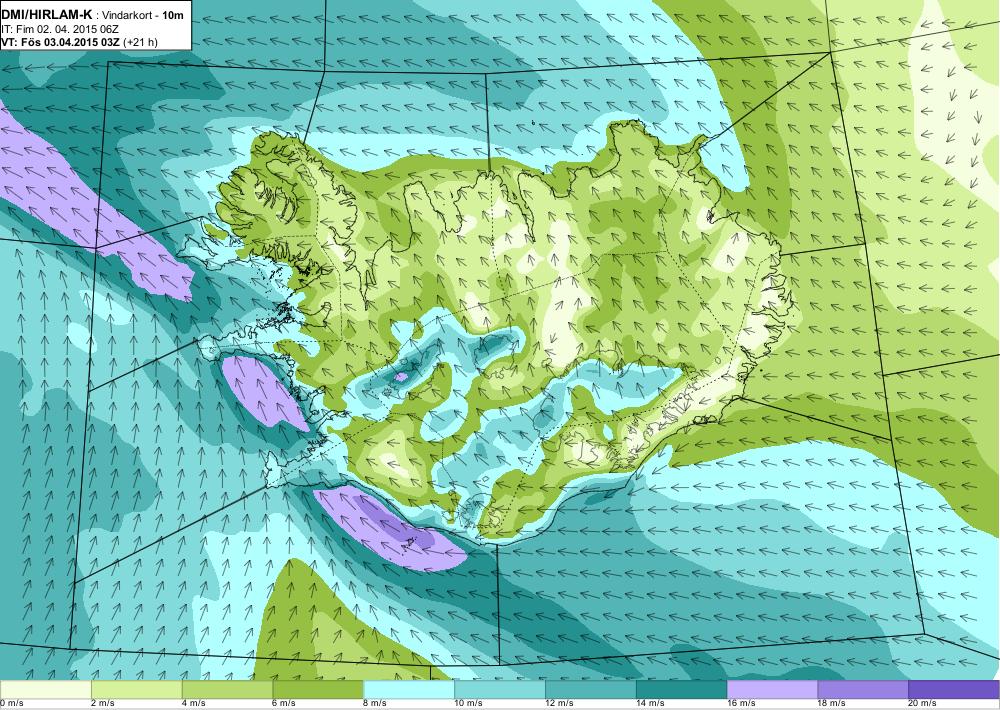Click the "10 m/s" legend label

tap(469, 704)
